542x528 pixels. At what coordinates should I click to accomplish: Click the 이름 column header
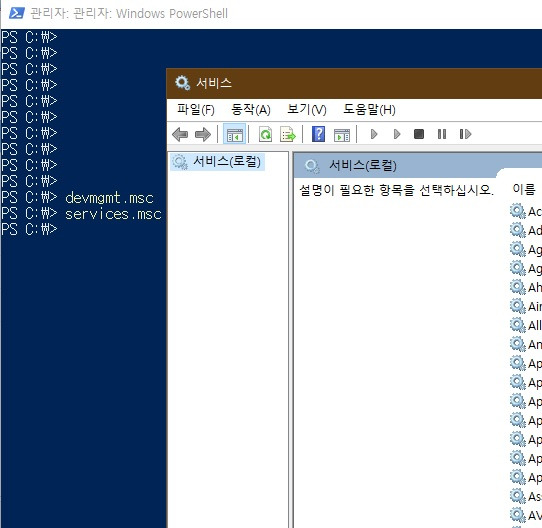524,189
